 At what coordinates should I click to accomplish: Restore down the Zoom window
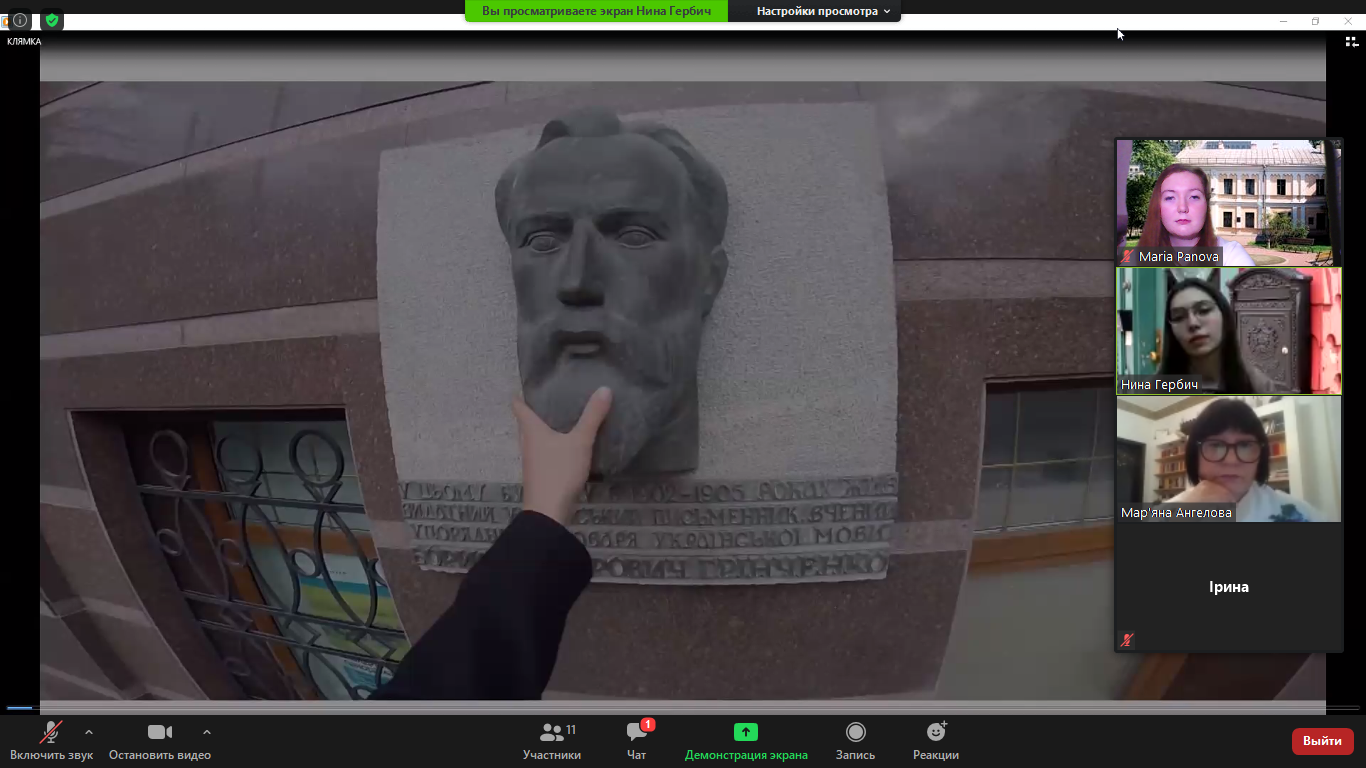point(1315,21)
